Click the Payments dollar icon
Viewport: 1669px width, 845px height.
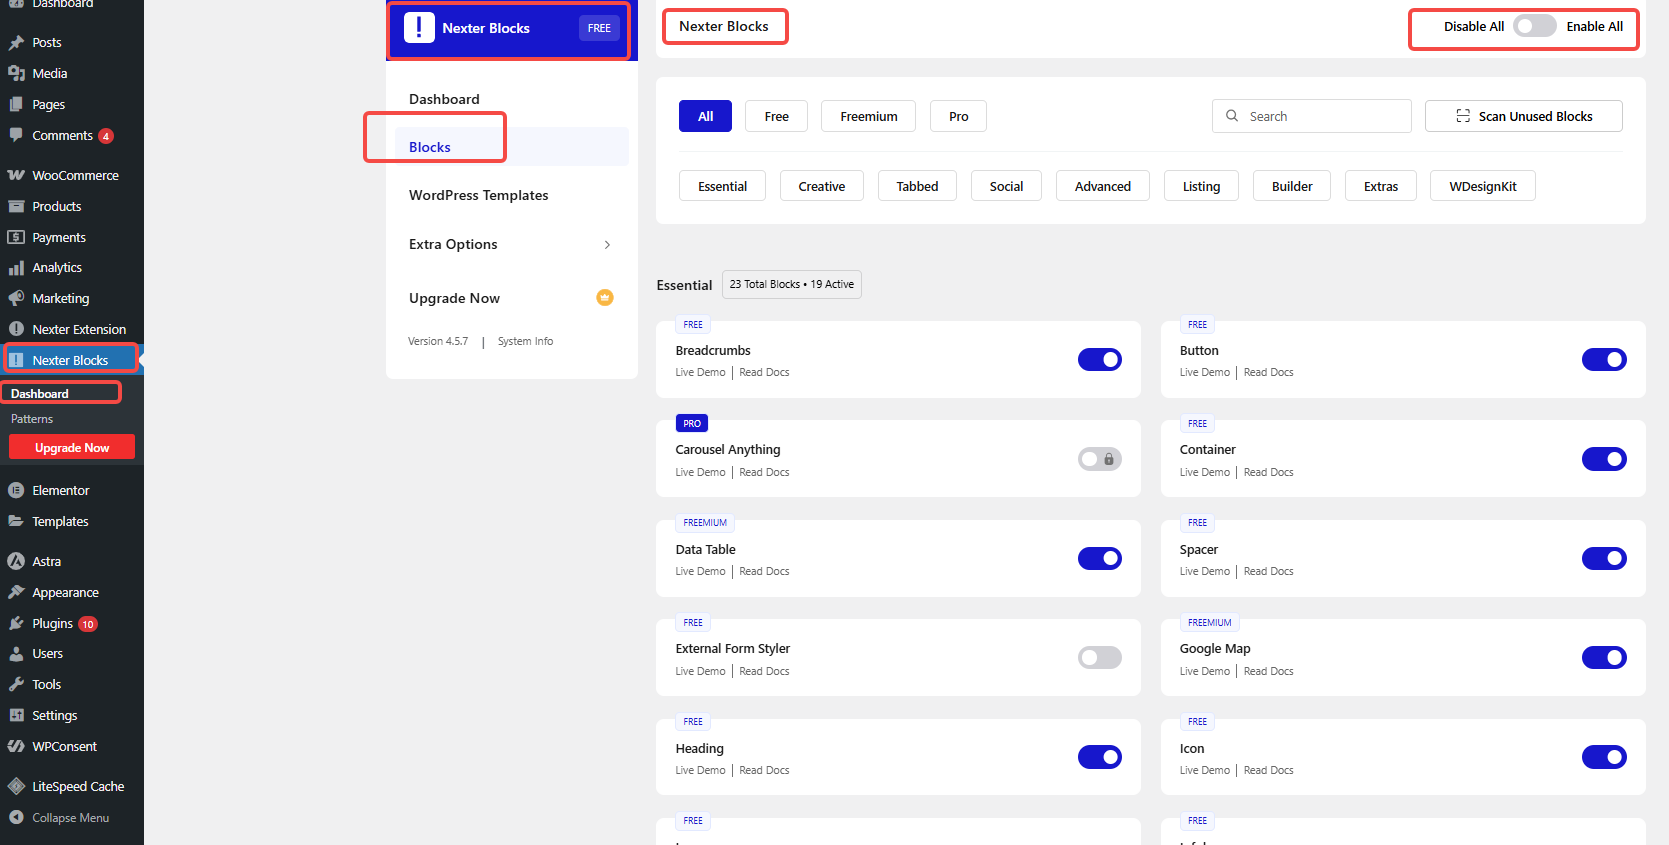click(16, 237)
